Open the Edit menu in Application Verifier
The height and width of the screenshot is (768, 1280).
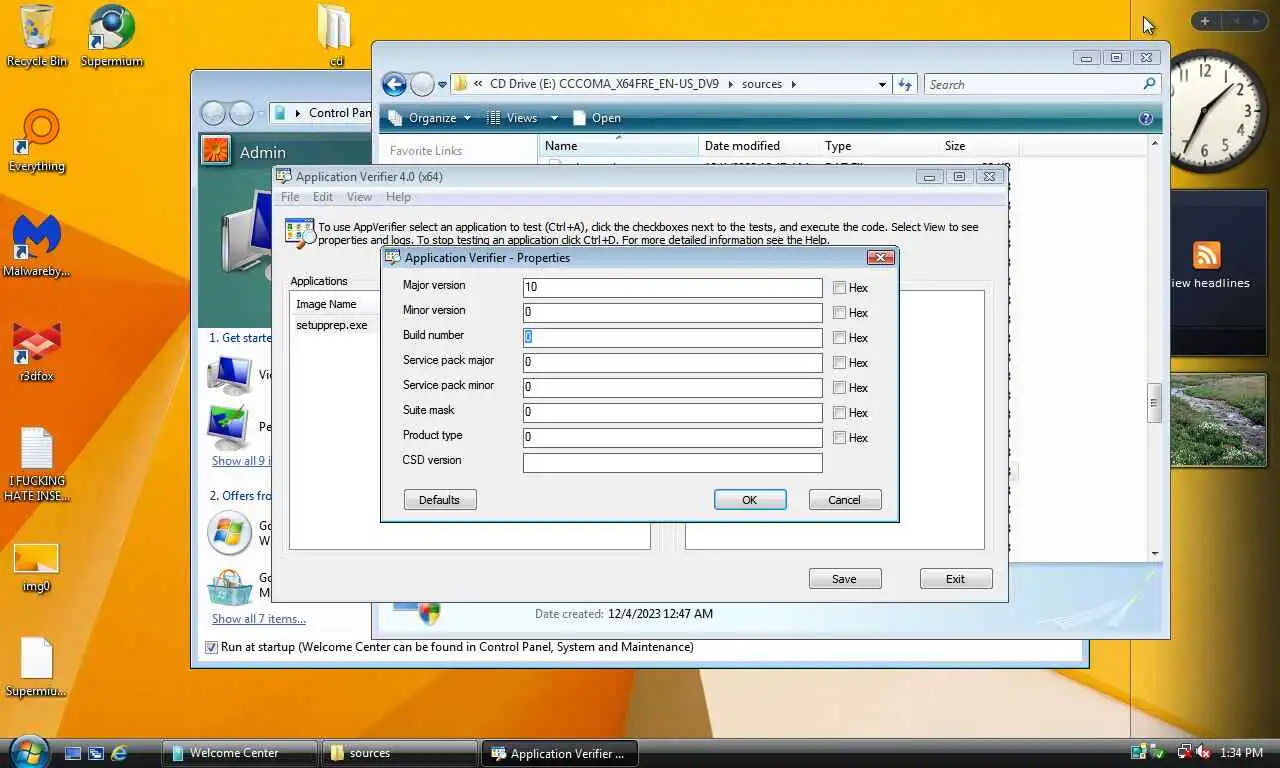point(323,197)
